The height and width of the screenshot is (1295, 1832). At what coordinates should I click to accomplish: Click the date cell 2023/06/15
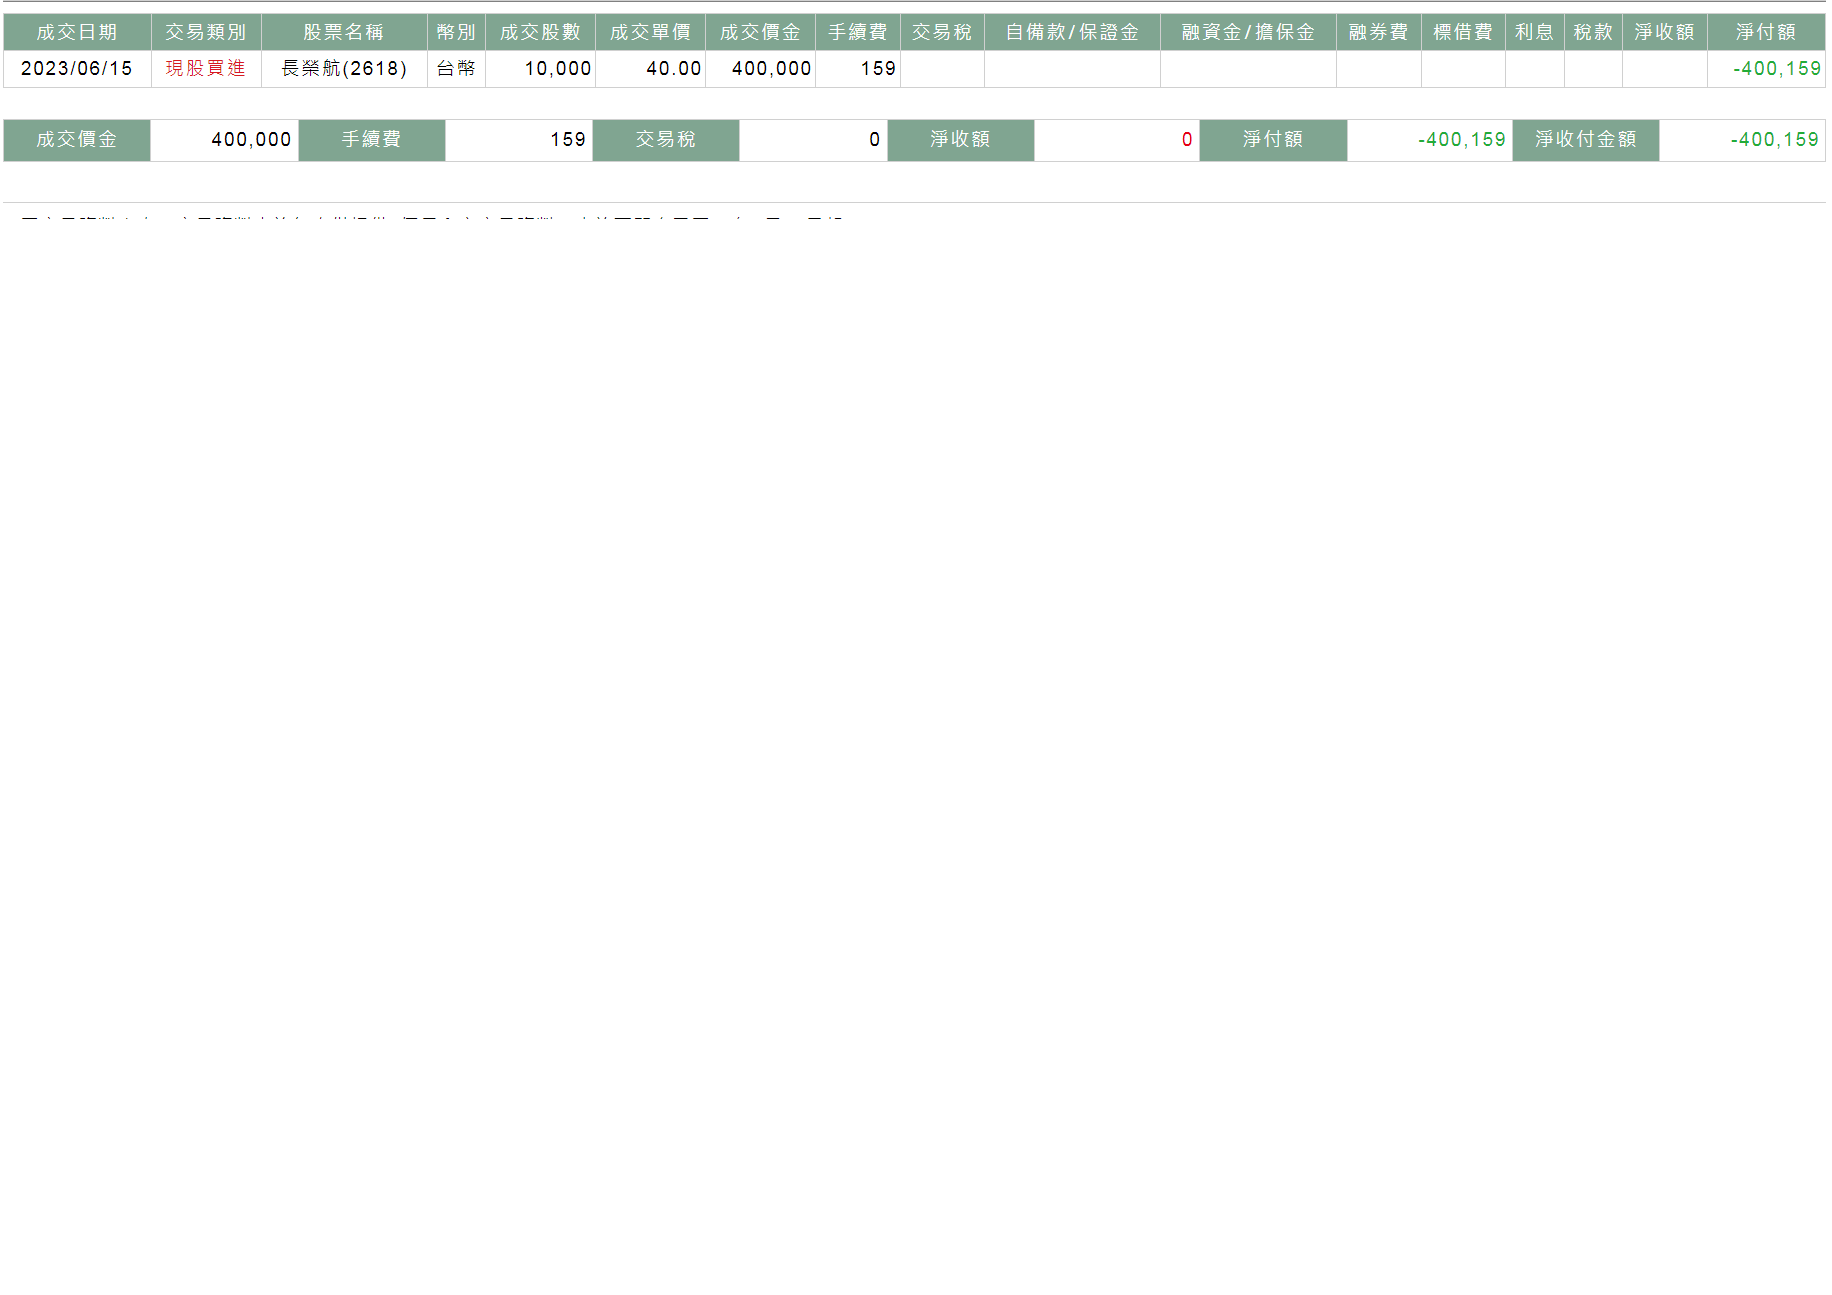(x=77, y=69)
